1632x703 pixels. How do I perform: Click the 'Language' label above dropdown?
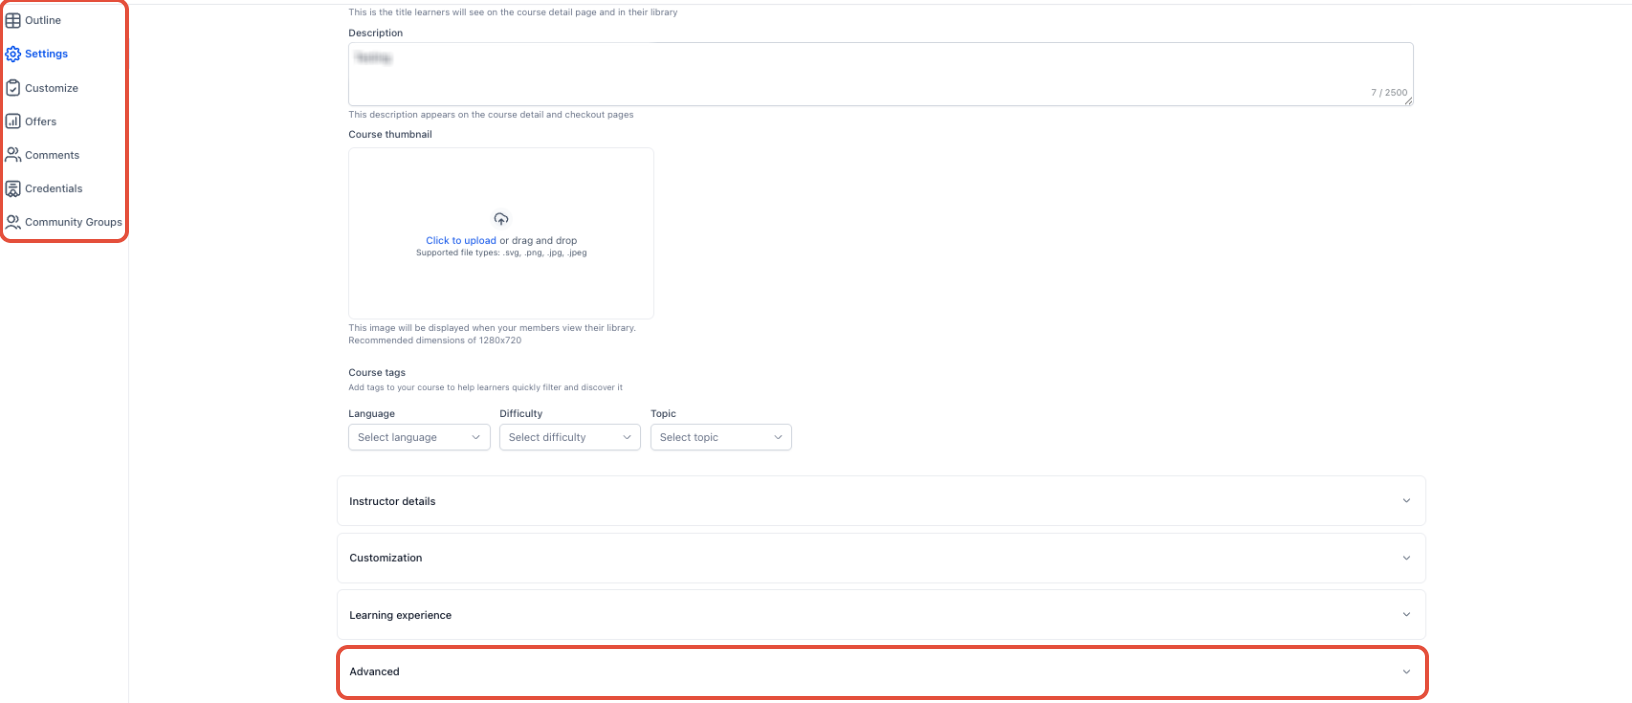point(372,414)
